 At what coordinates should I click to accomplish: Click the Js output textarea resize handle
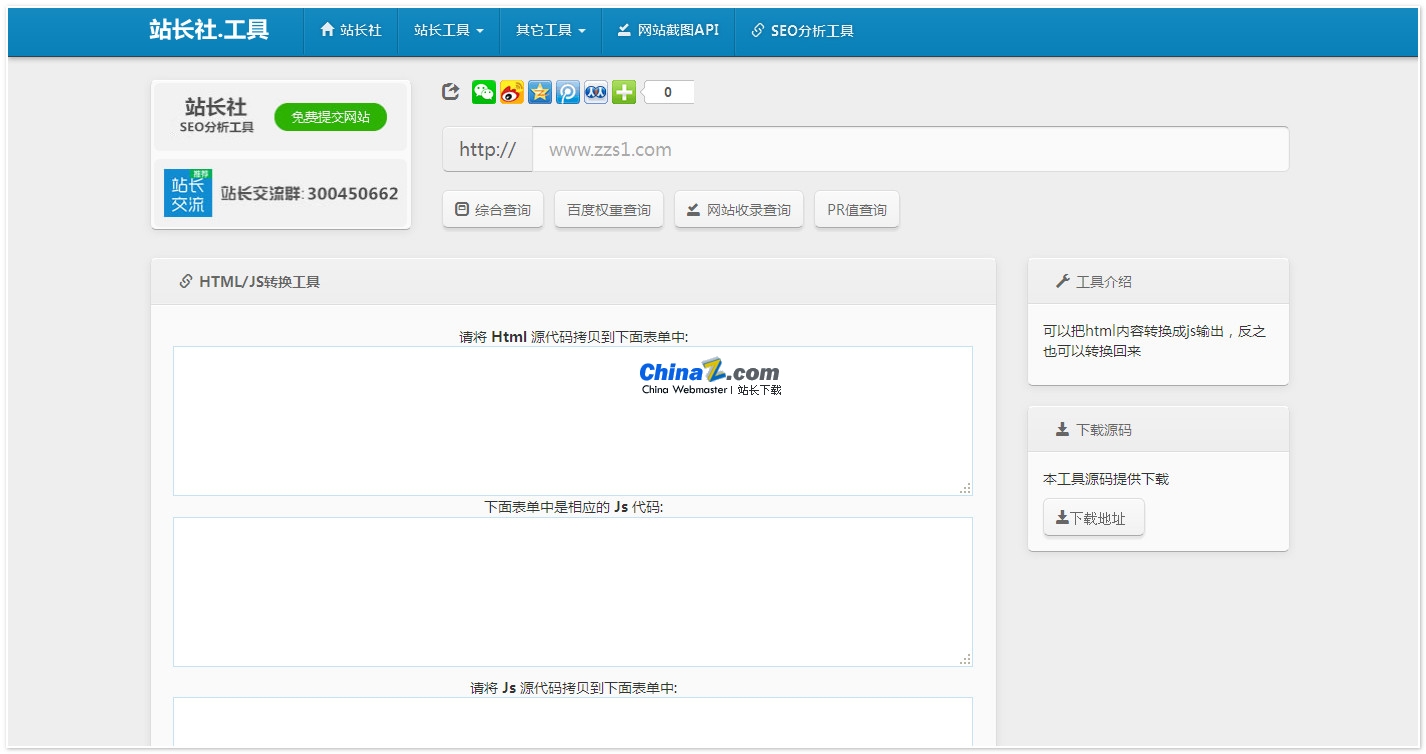[x=965, y=659]
